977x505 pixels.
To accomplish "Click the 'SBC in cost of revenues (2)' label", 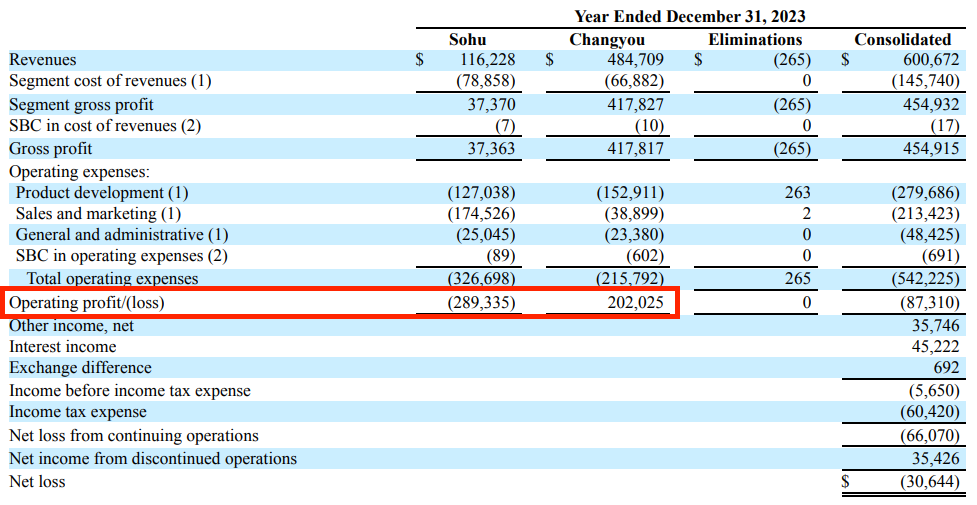I will [105, 126].
